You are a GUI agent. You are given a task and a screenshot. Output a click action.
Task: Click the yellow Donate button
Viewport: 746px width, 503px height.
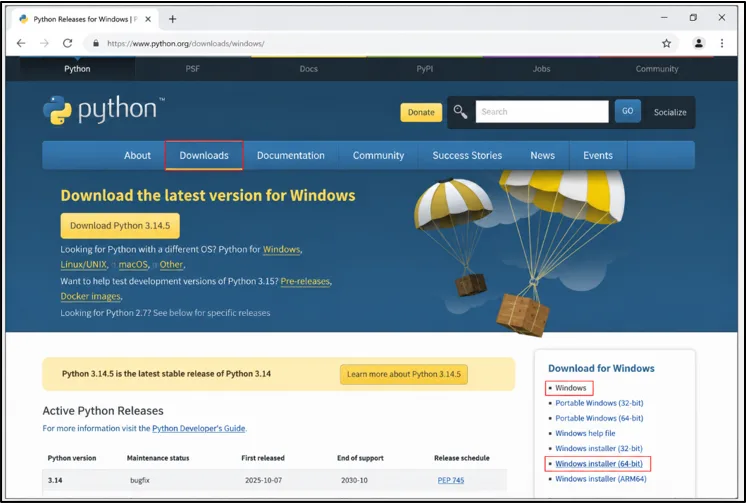point(421,112)
